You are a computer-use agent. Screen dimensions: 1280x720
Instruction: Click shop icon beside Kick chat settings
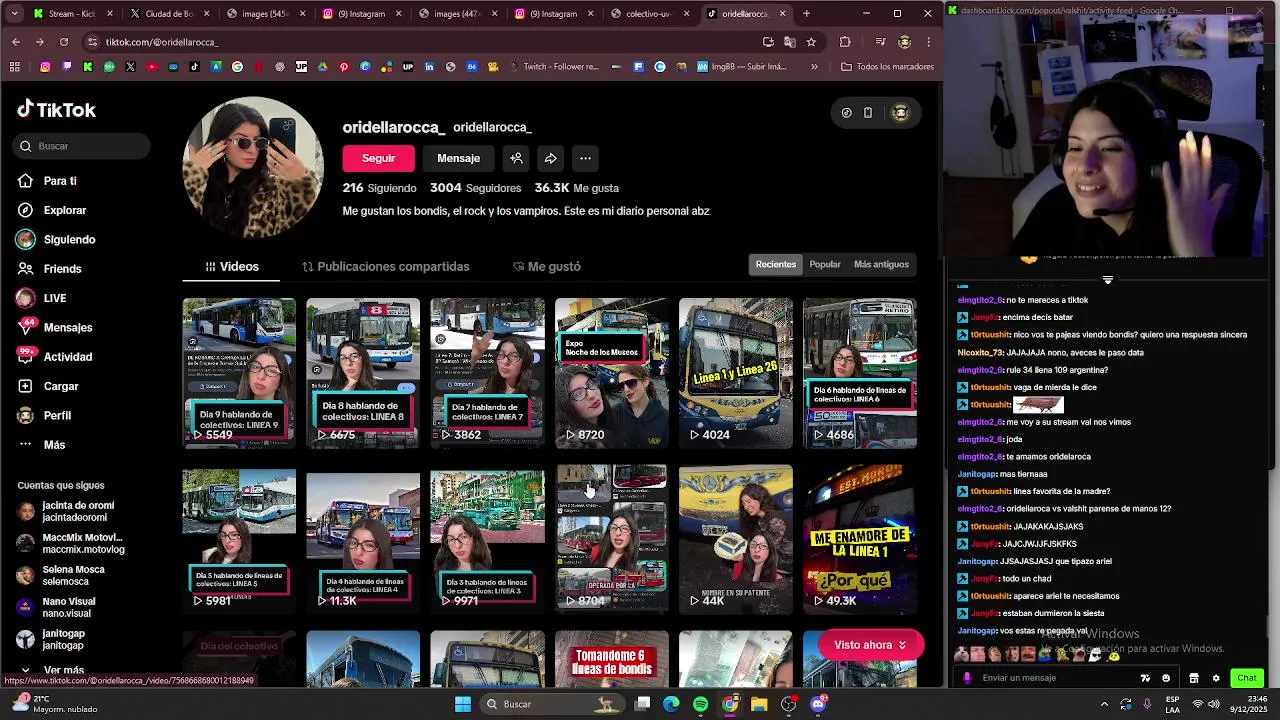click(x=1194, y=678)
